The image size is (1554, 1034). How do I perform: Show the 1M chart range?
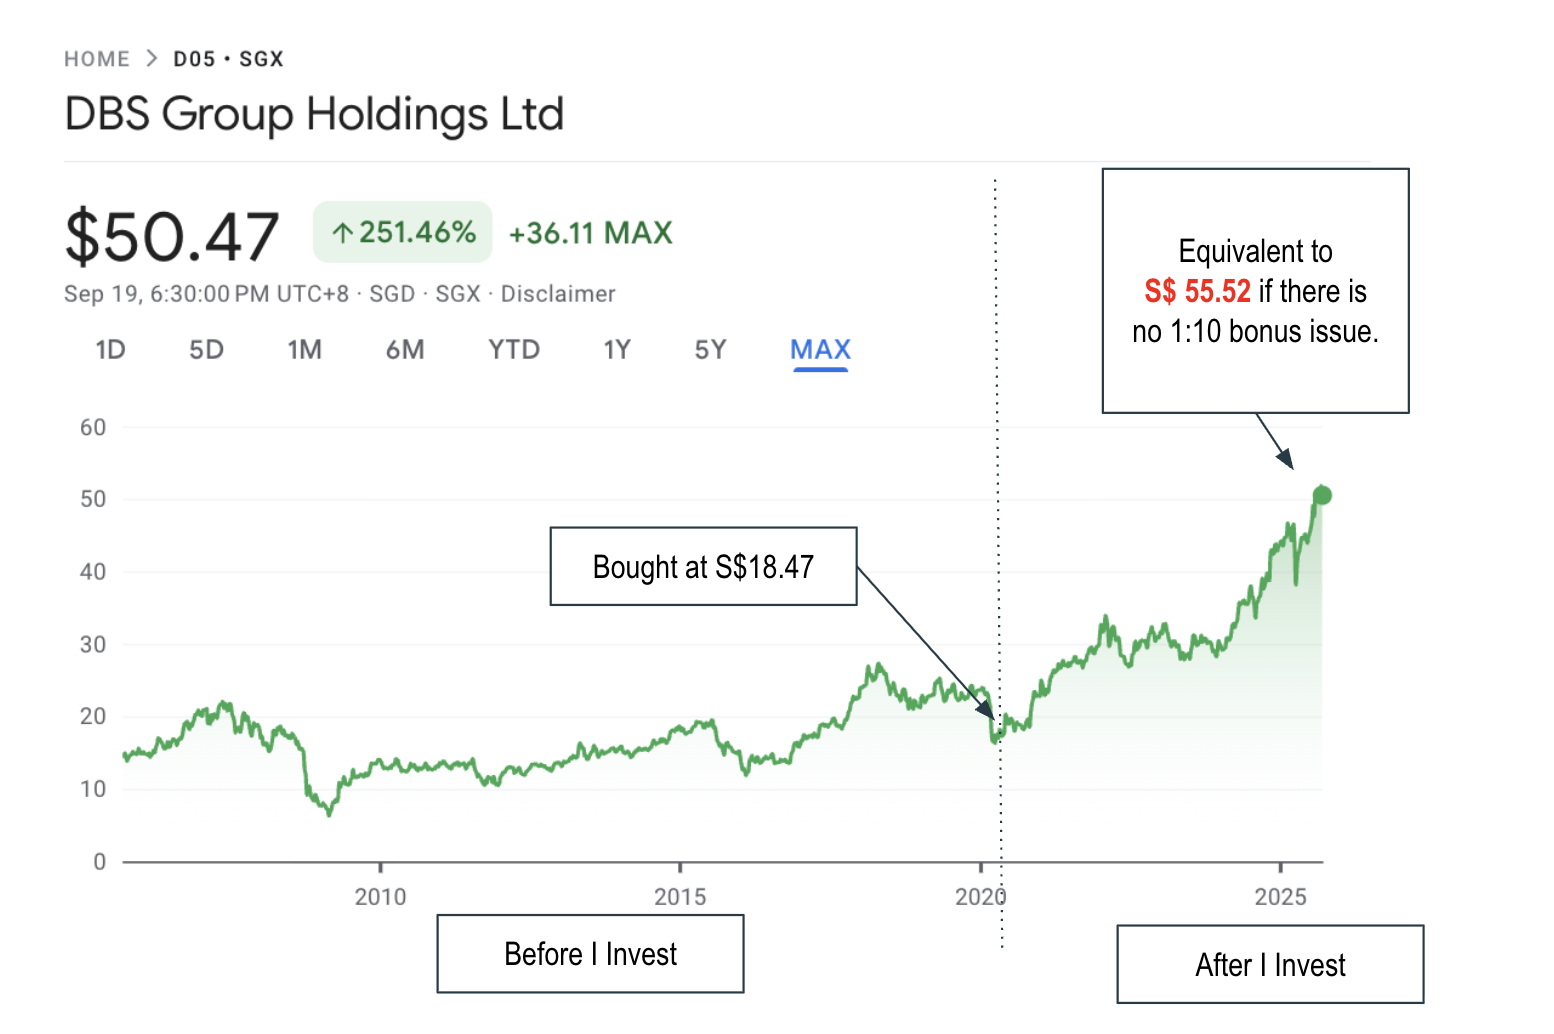pos(304,350)
